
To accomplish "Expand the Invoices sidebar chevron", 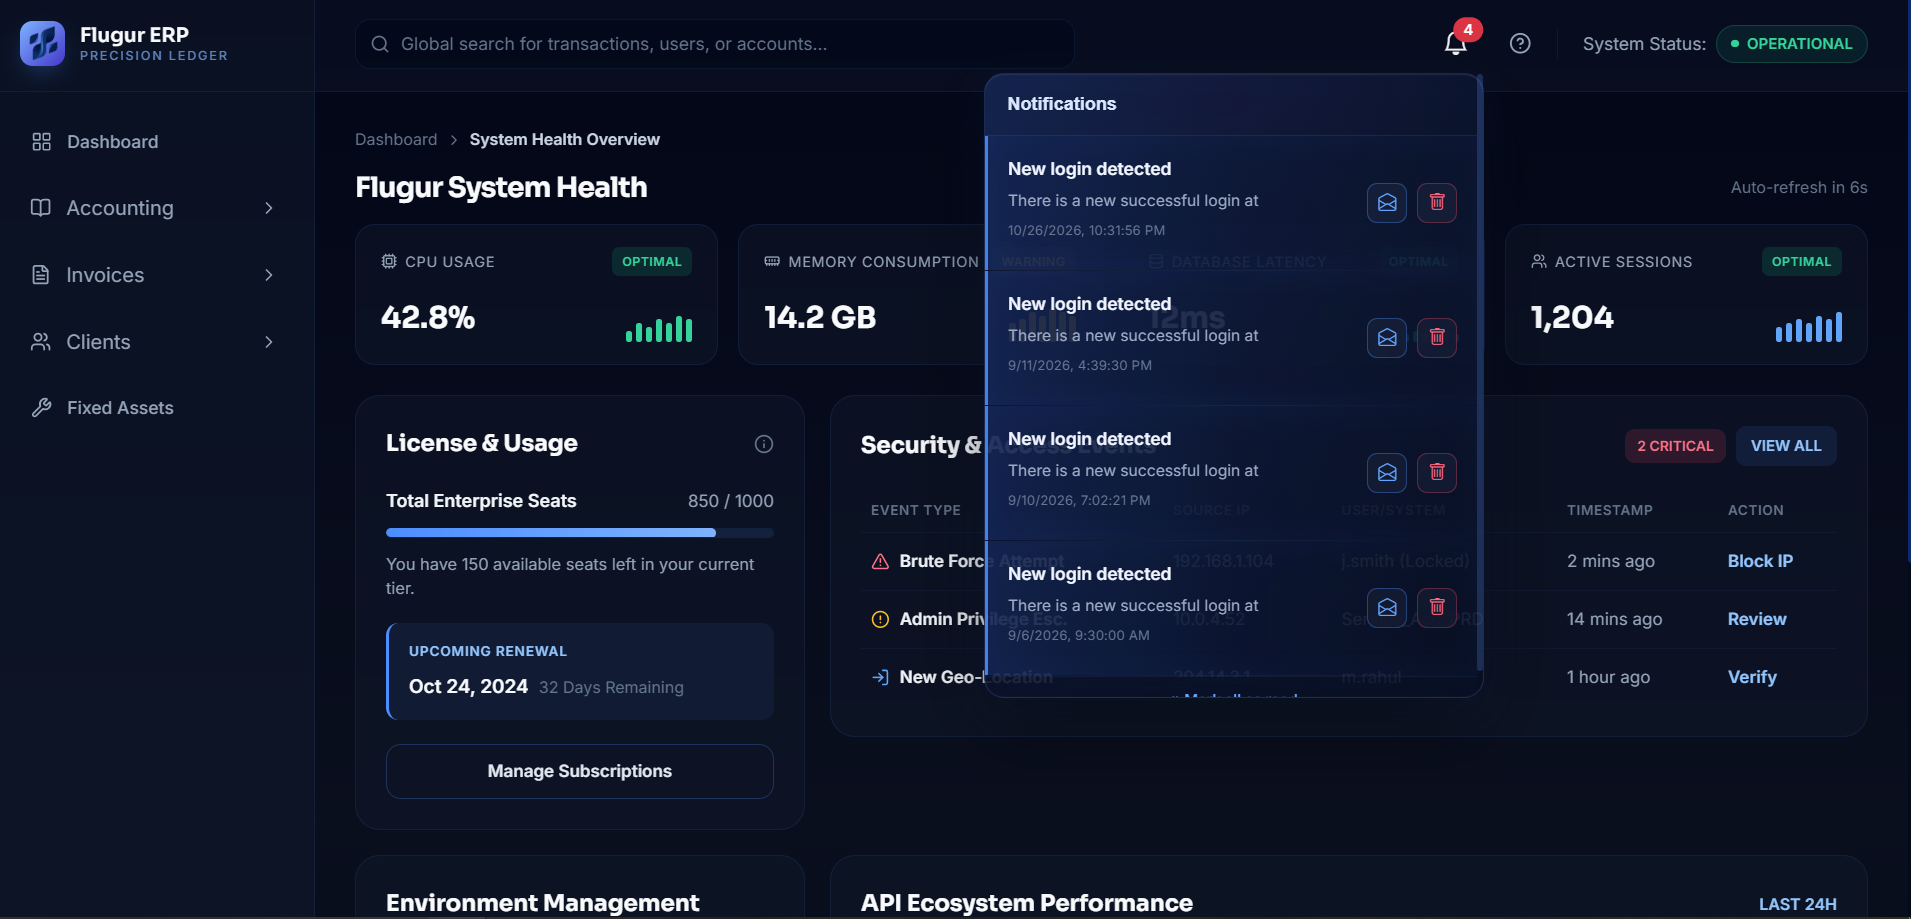I will point(269,275).
